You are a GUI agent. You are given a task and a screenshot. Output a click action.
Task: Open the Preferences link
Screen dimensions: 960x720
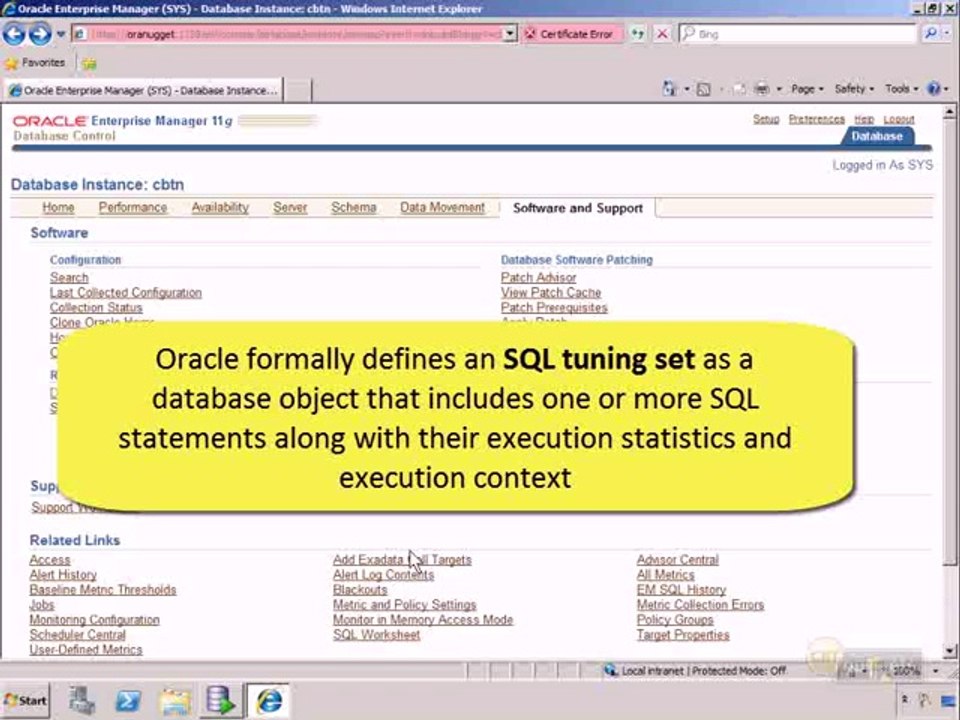(816, 119)
